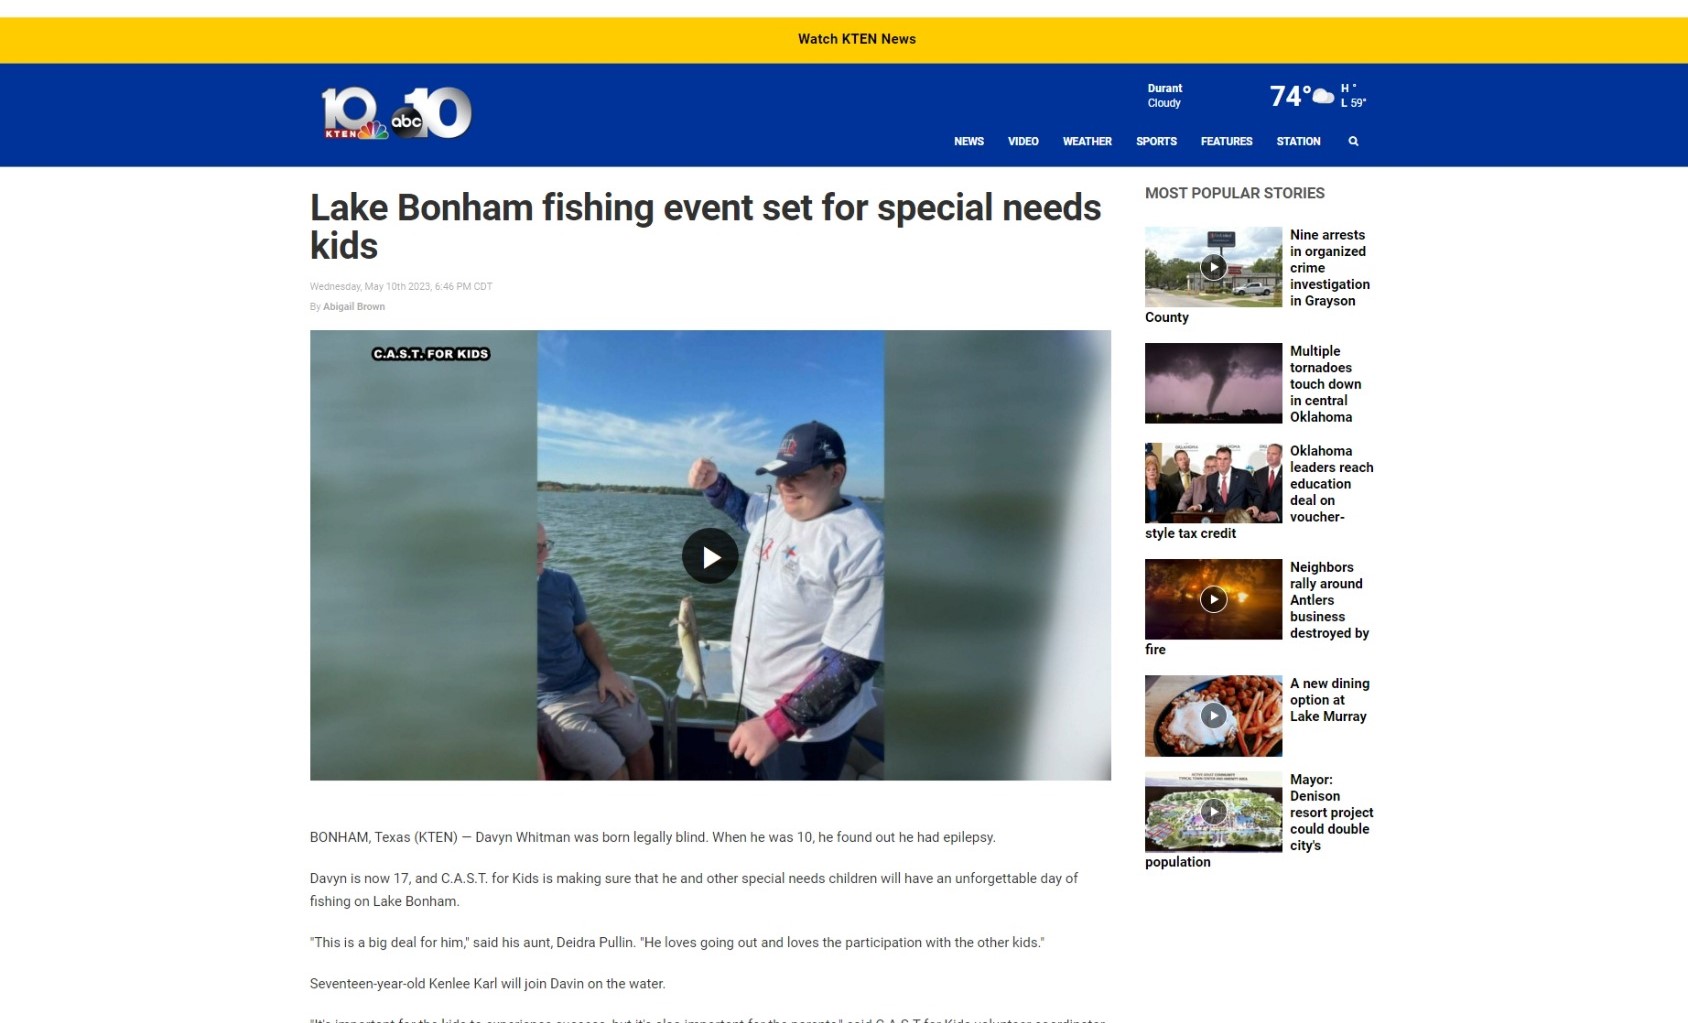Play the Lake Murray dining video thumbnail
Image resolution: width=1688 pixels, height=1023 pixels.
click(1213, 715)
